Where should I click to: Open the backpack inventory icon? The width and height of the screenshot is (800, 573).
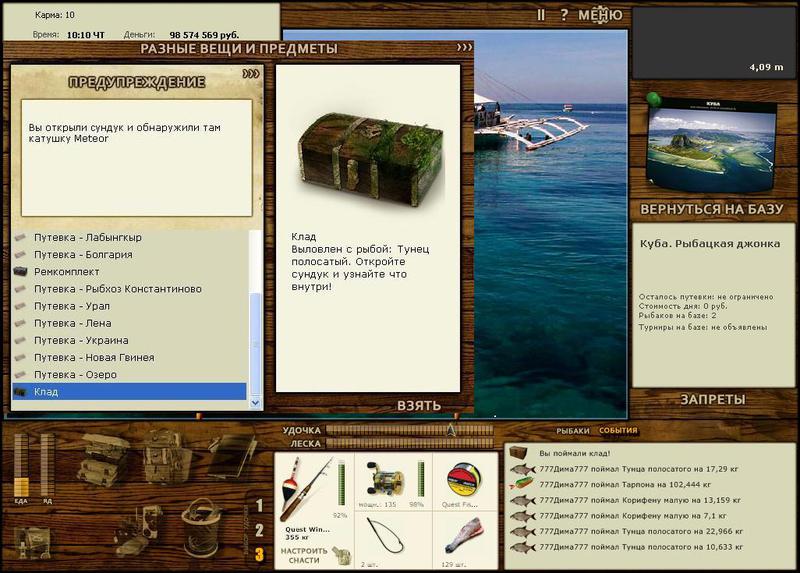pos(166,457)
